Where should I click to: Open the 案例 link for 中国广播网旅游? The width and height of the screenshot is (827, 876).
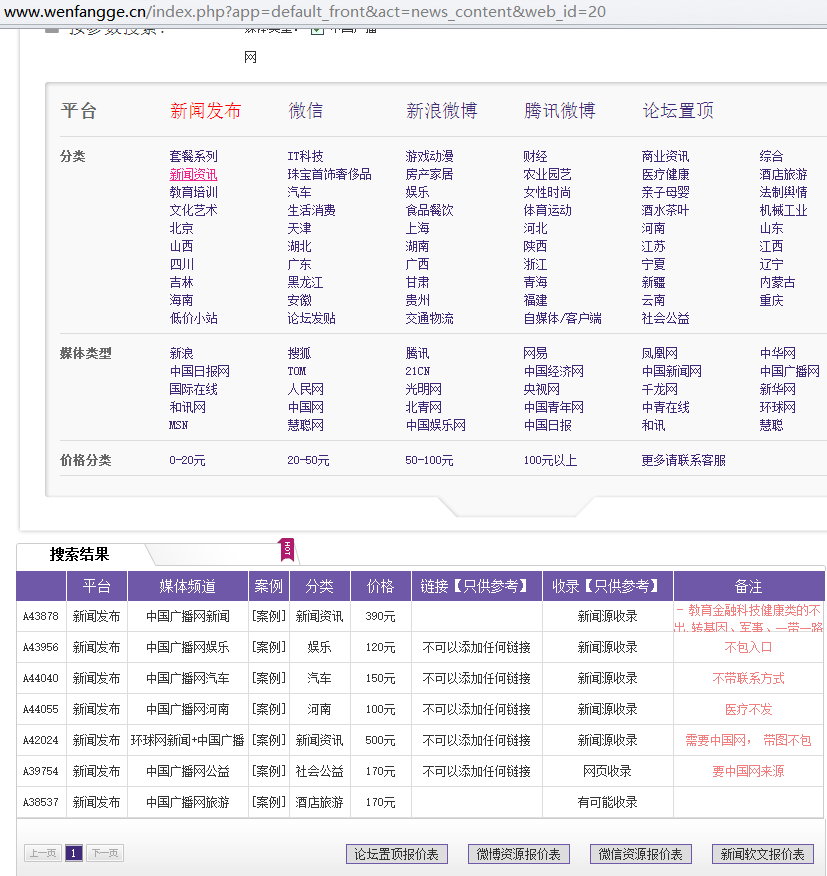[x=269, y=802]
